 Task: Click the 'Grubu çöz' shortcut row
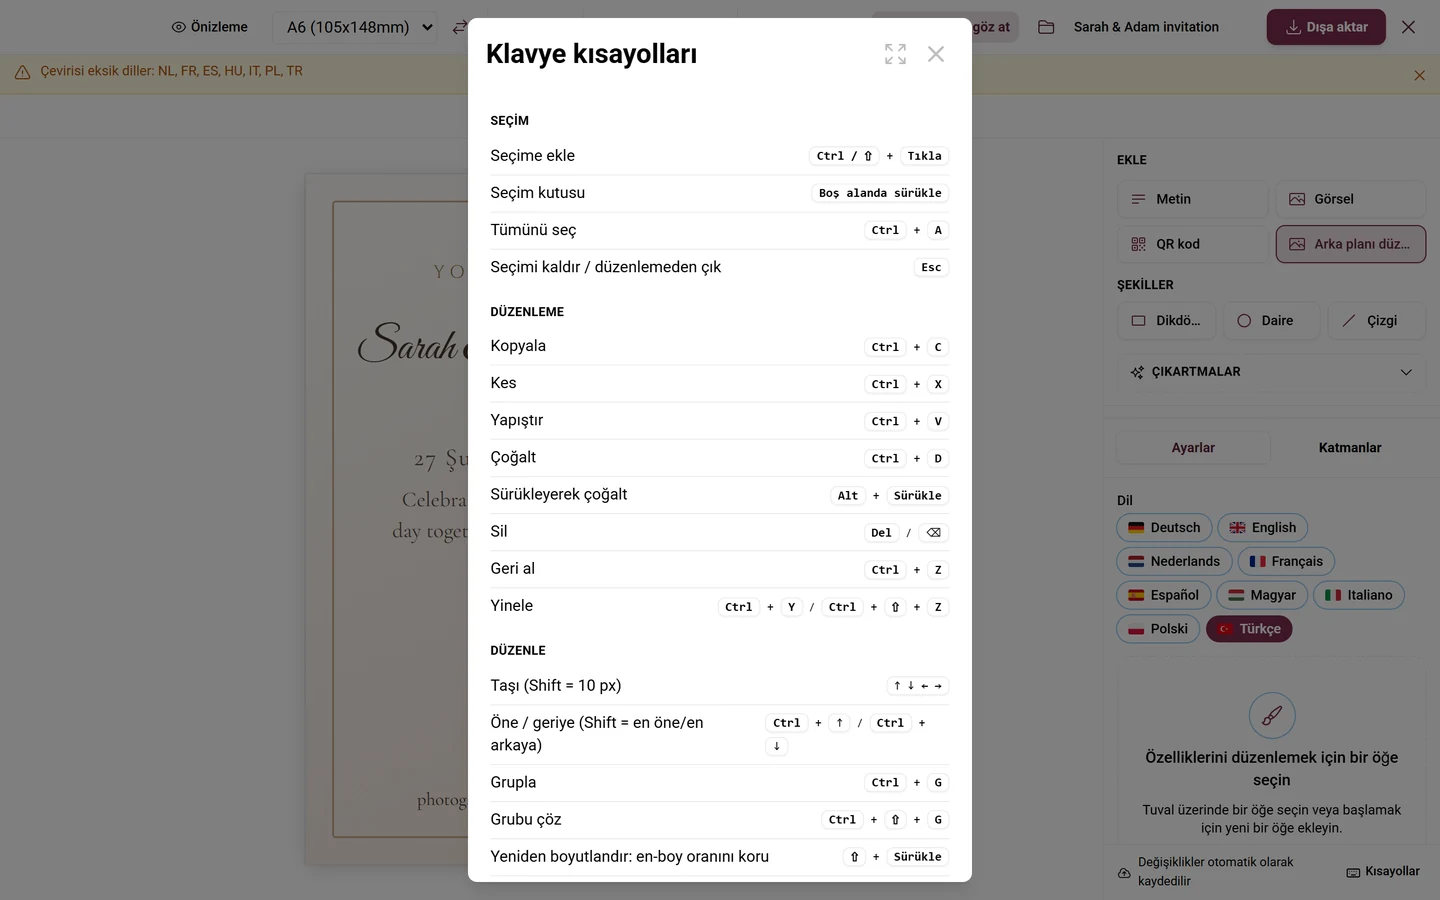coord(719,820)
